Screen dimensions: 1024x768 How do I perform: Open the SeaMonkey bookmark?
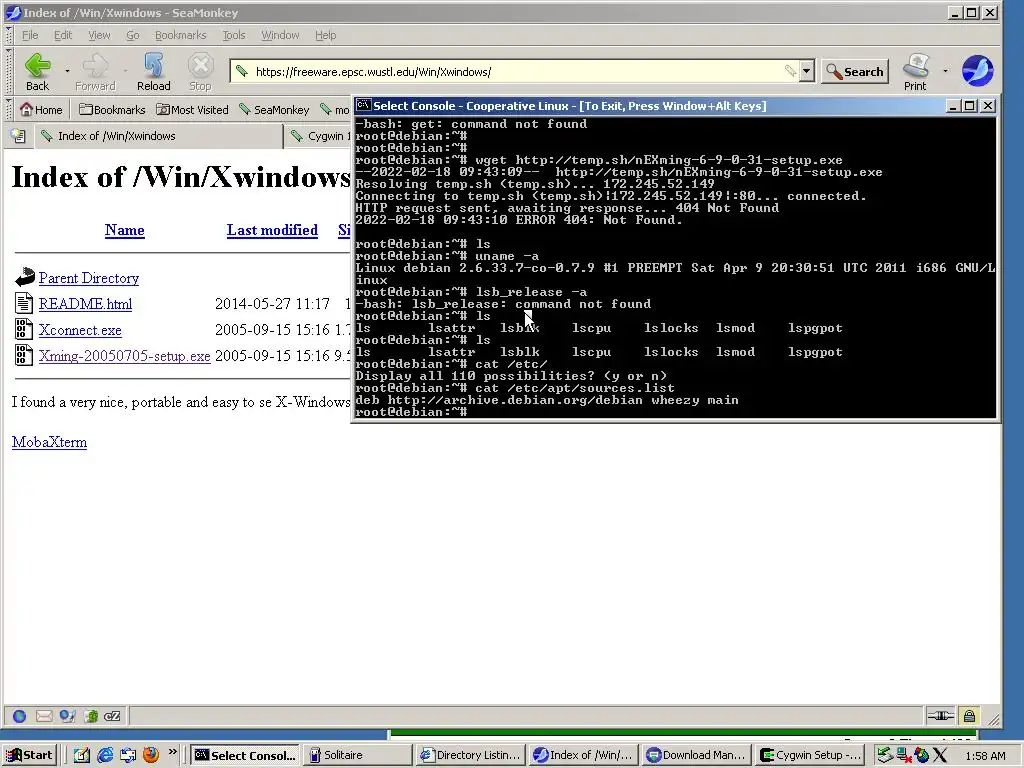pyautogui.click(x=274, y=110)
